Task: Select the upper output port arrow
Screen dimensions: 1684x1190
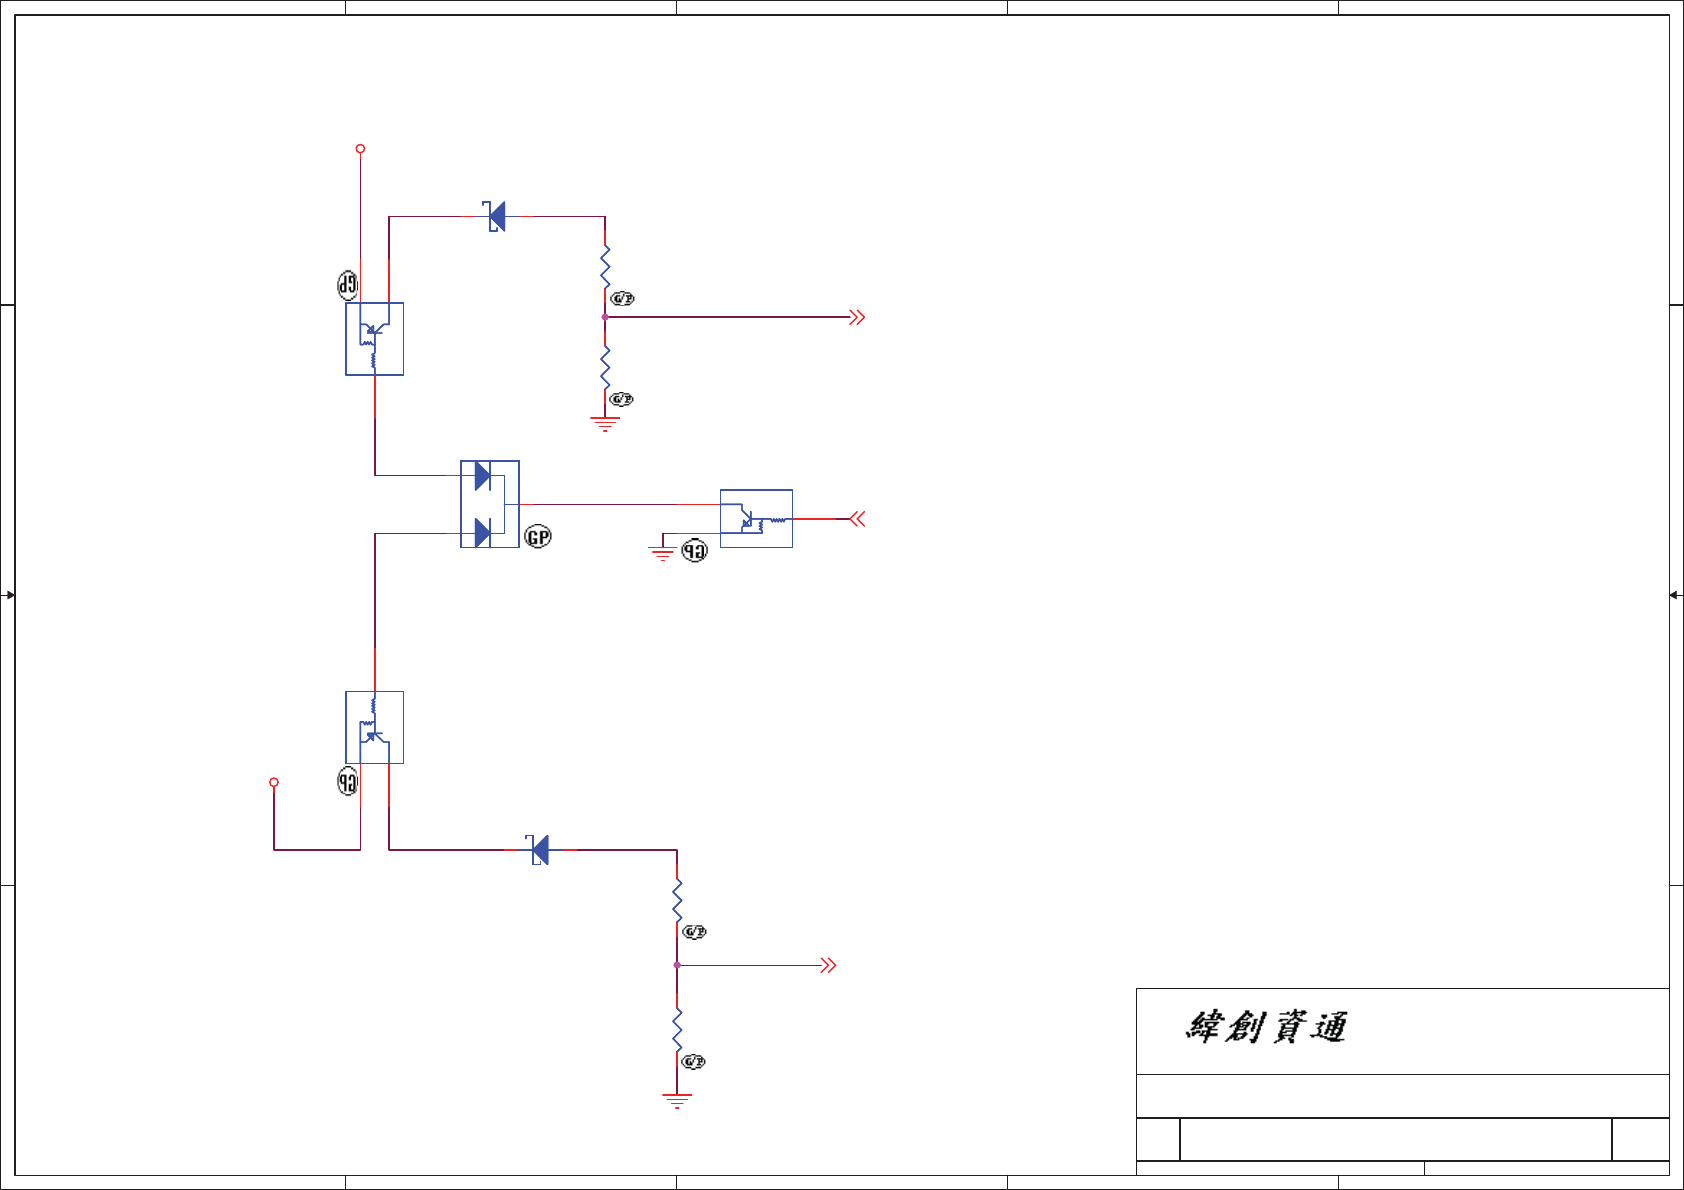Action: tap(857, 317)
